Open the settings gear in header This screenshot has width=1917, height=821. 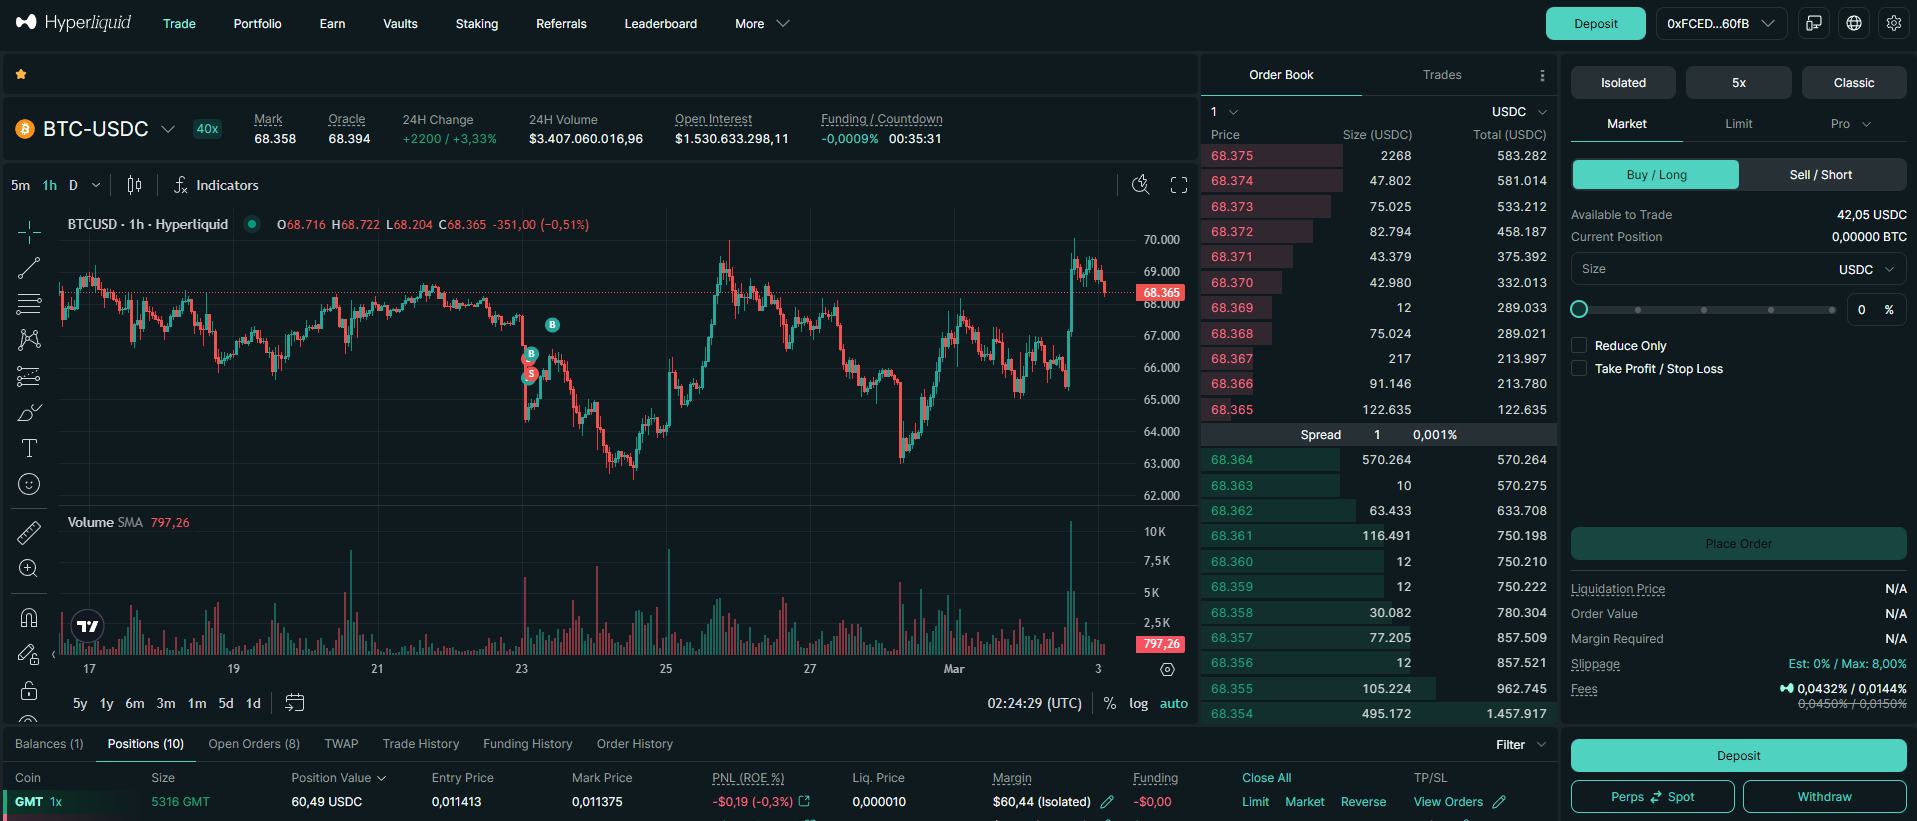(x=1894, y=23)
